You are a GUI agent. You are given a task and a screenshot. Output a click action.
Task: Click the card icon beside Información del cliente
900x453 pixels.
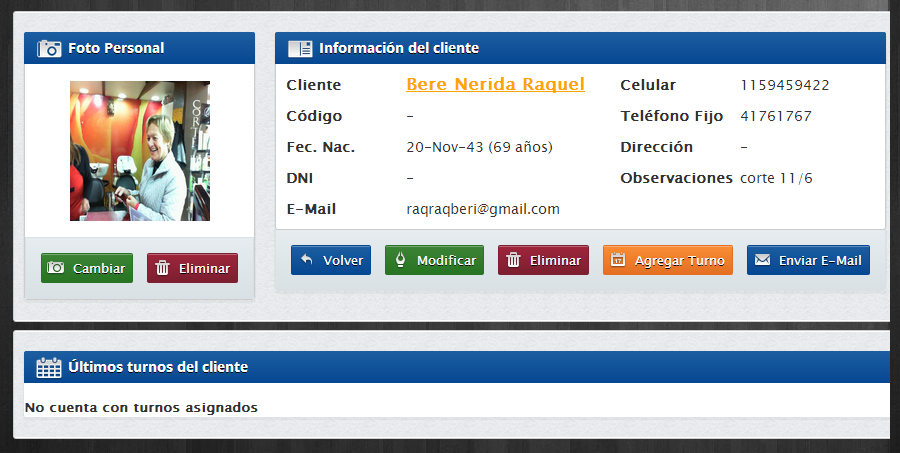pos(300,48)
